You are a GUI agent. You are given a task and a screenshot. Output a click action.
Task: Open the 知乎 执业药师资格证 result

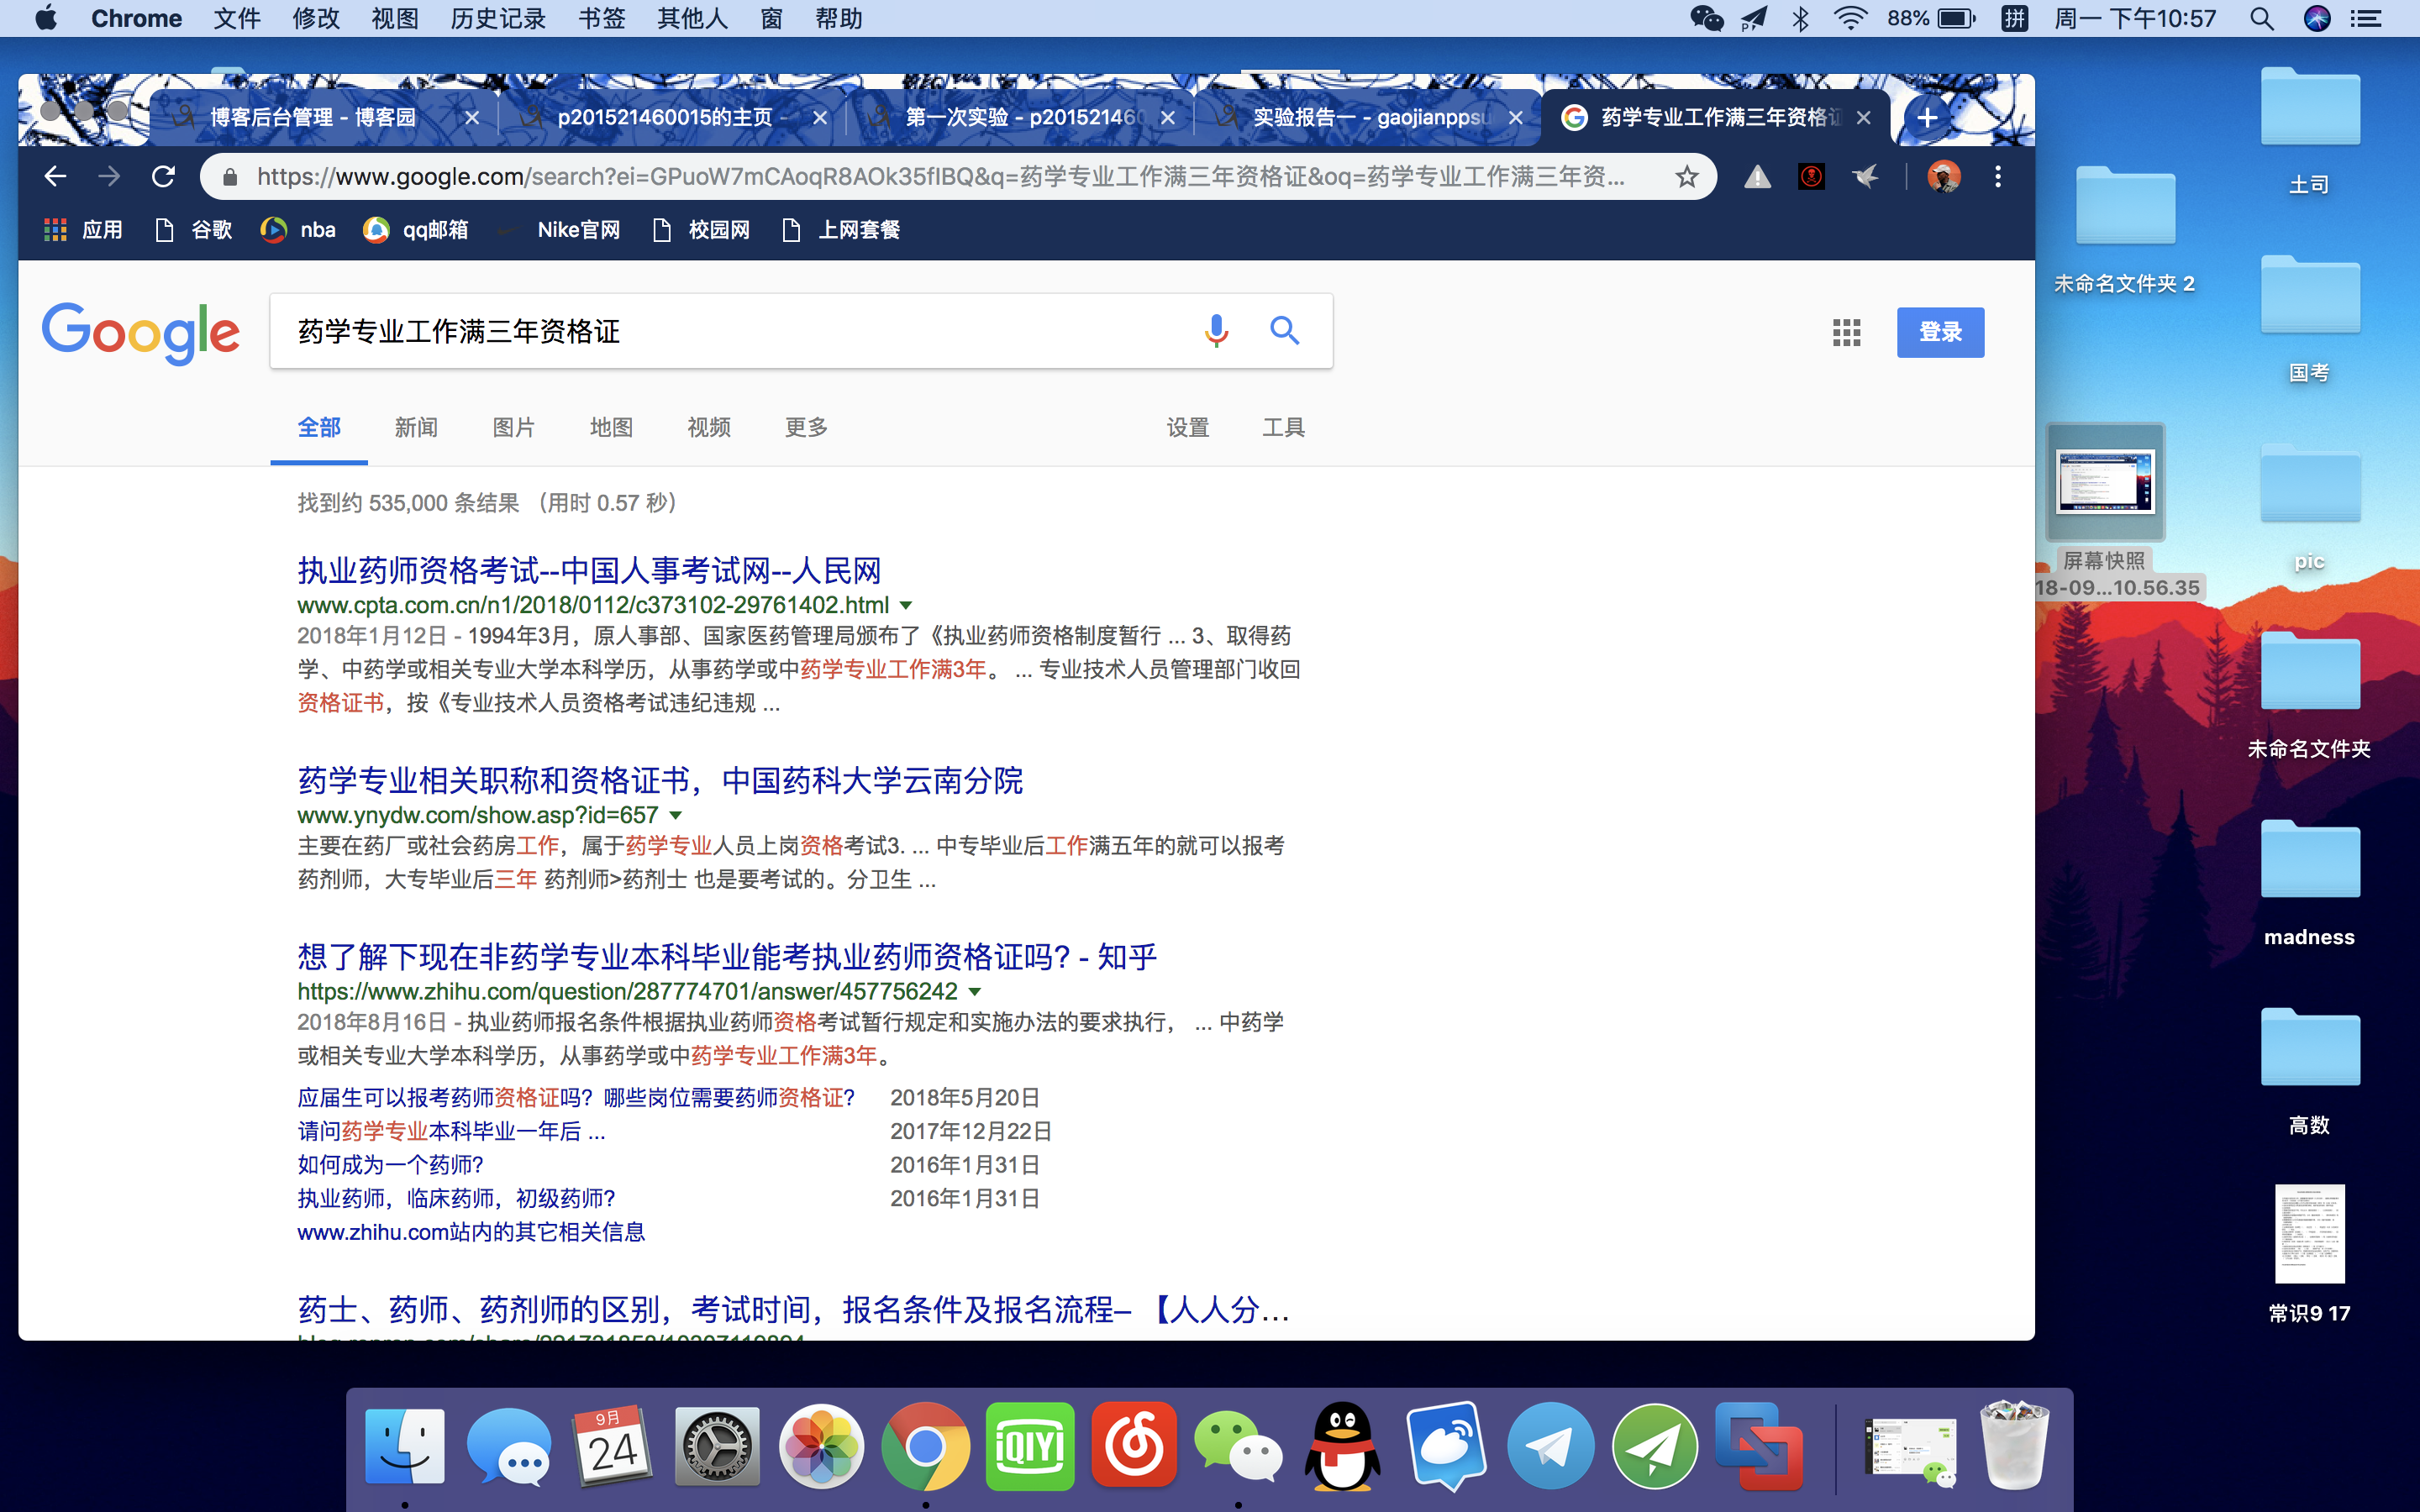click(x=727, y=957)
